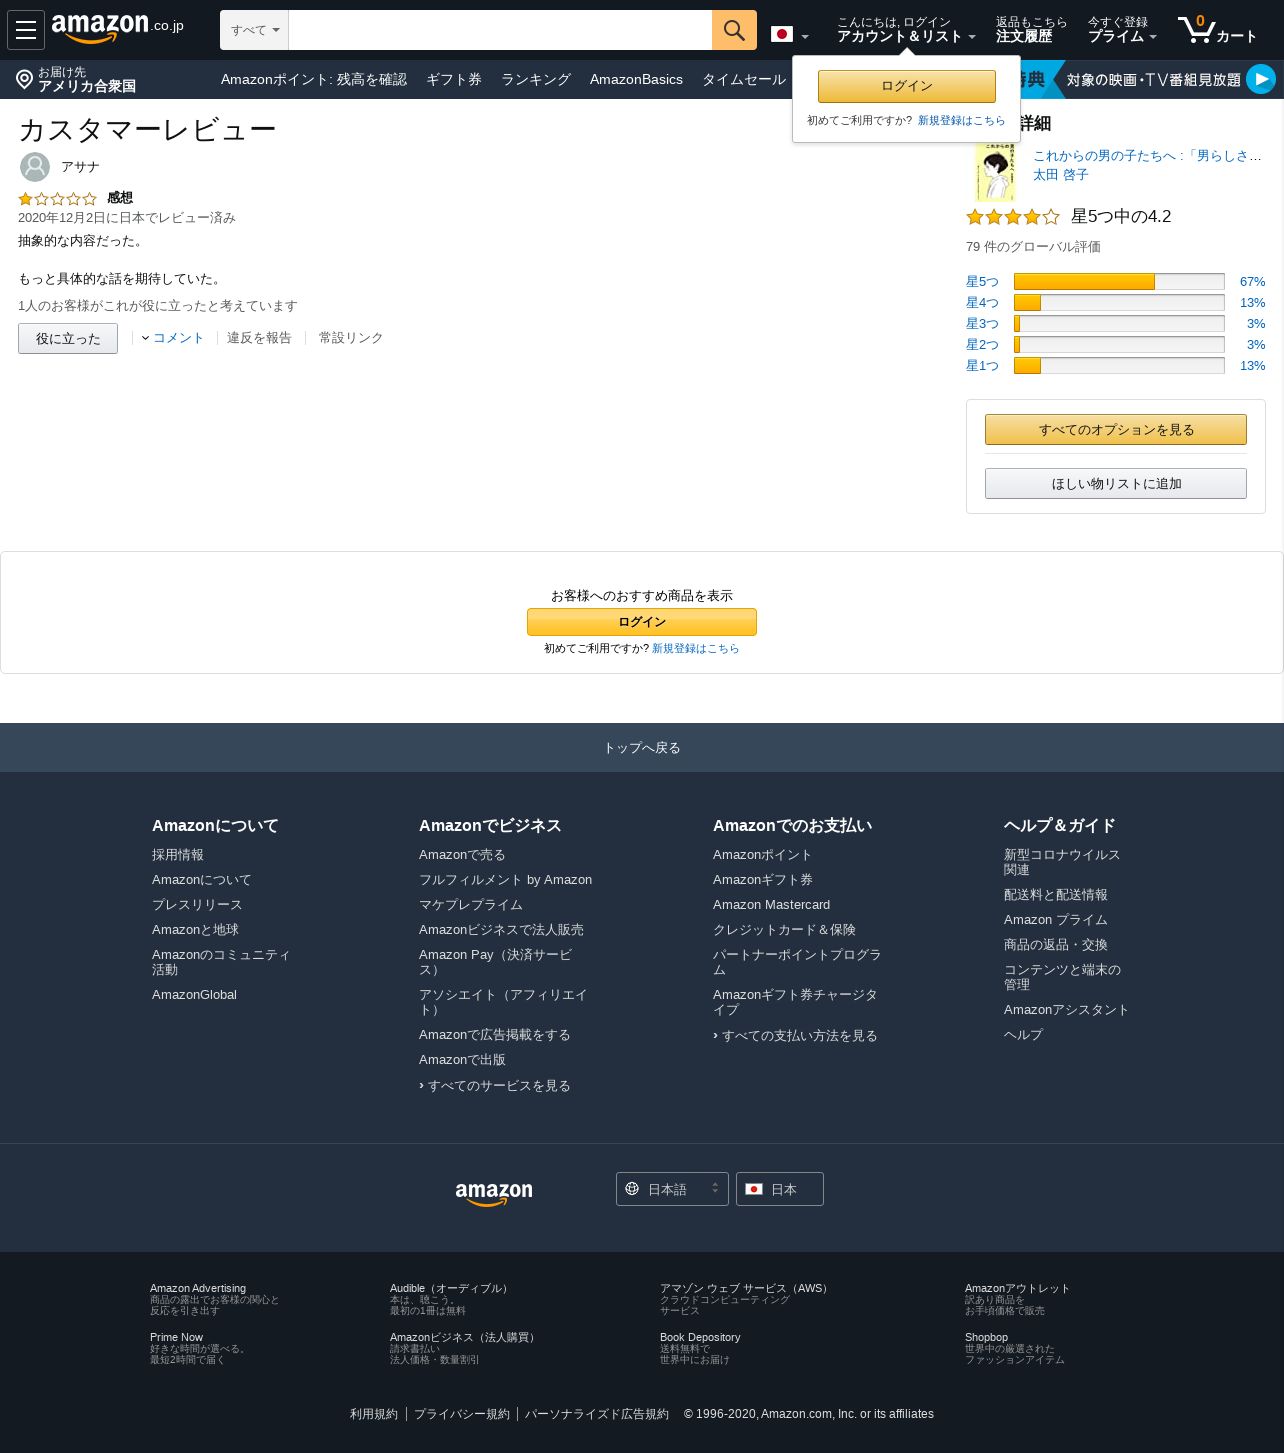Click 新規登録はこちら under recommendations
1284x1453 pixels.
696,649
